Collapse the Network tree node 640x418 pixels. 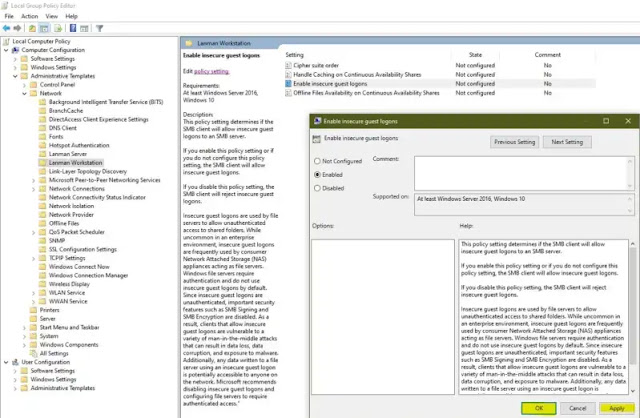point(24,94)
